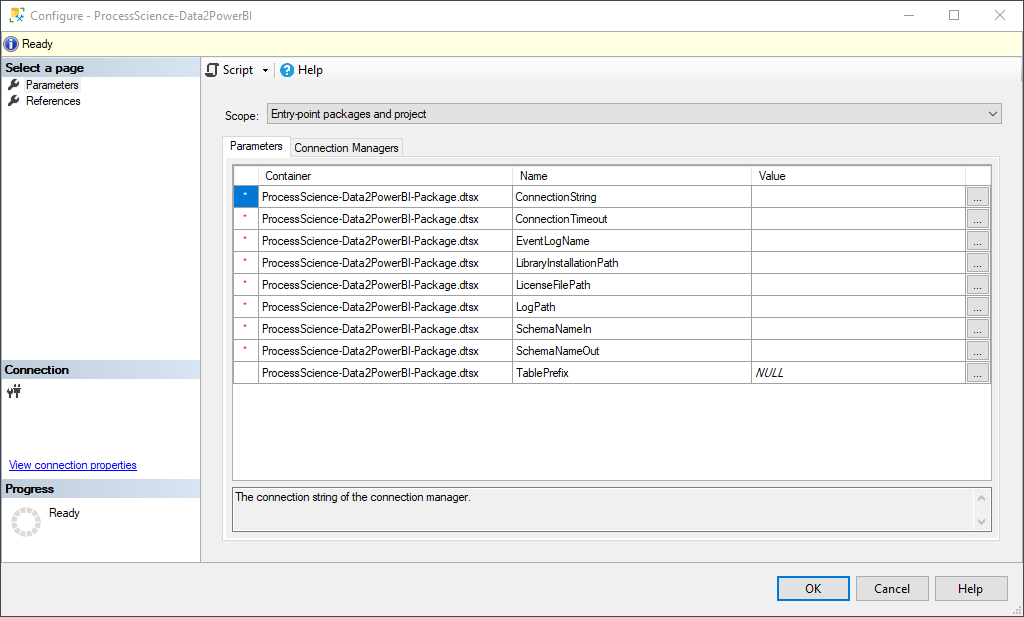1024x617 pixels.
Task: Select the EventLogName name cell
Action: pos(632,241)
